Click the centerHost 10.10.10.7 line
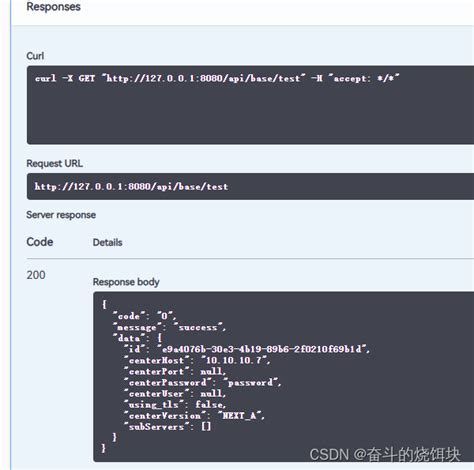 (x=197, y=360)
